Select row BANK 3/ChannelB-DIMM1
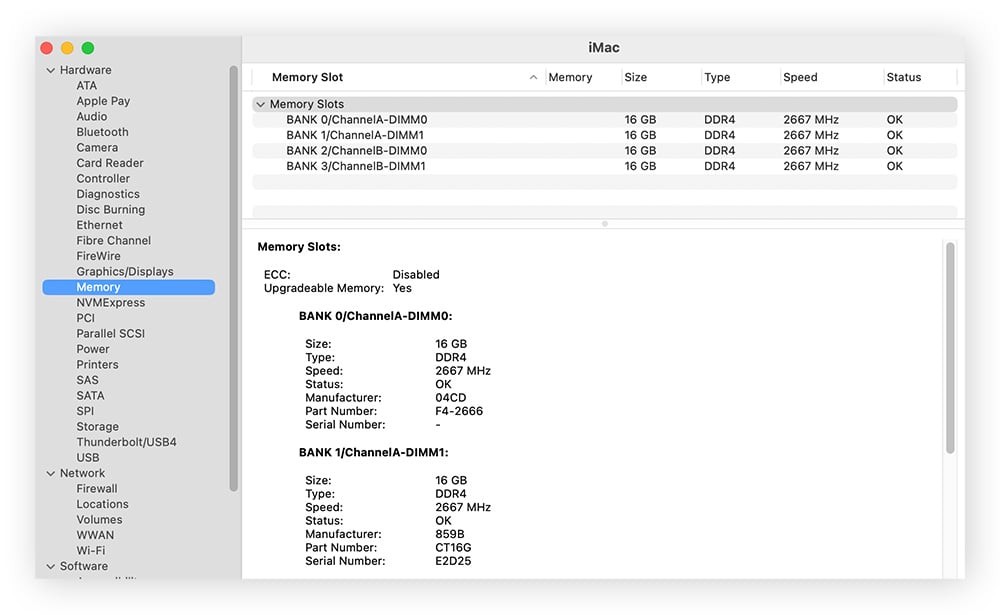This screenshot has height=615, width=1000. tap(605, 166)
